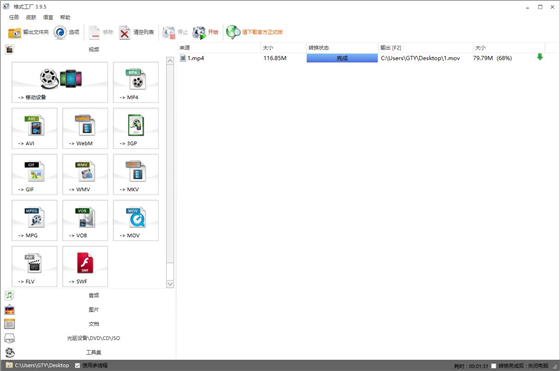Screen dimensions: 560x371
Task: Click the output [F2] column header
Action: (425, 47)
